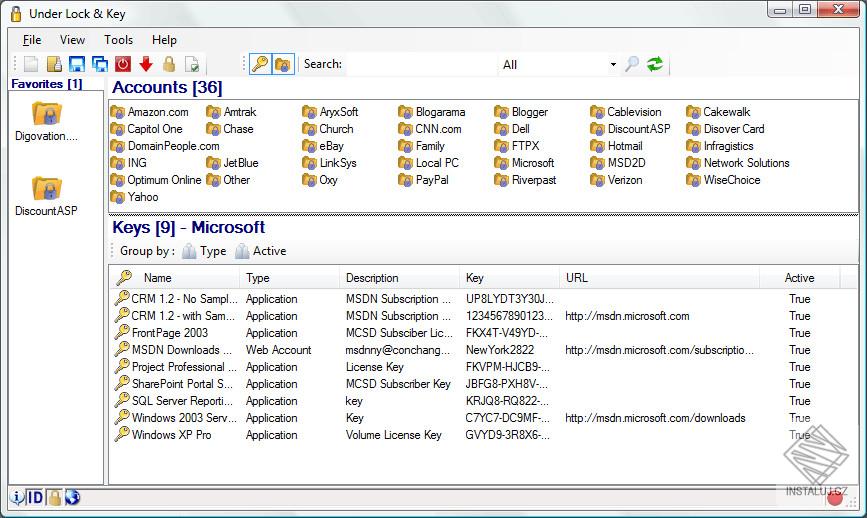The width and height of the screenshot is (867, 518).
Task: Click the new blank file toolbar icon
Action: [x=31, y=64]
